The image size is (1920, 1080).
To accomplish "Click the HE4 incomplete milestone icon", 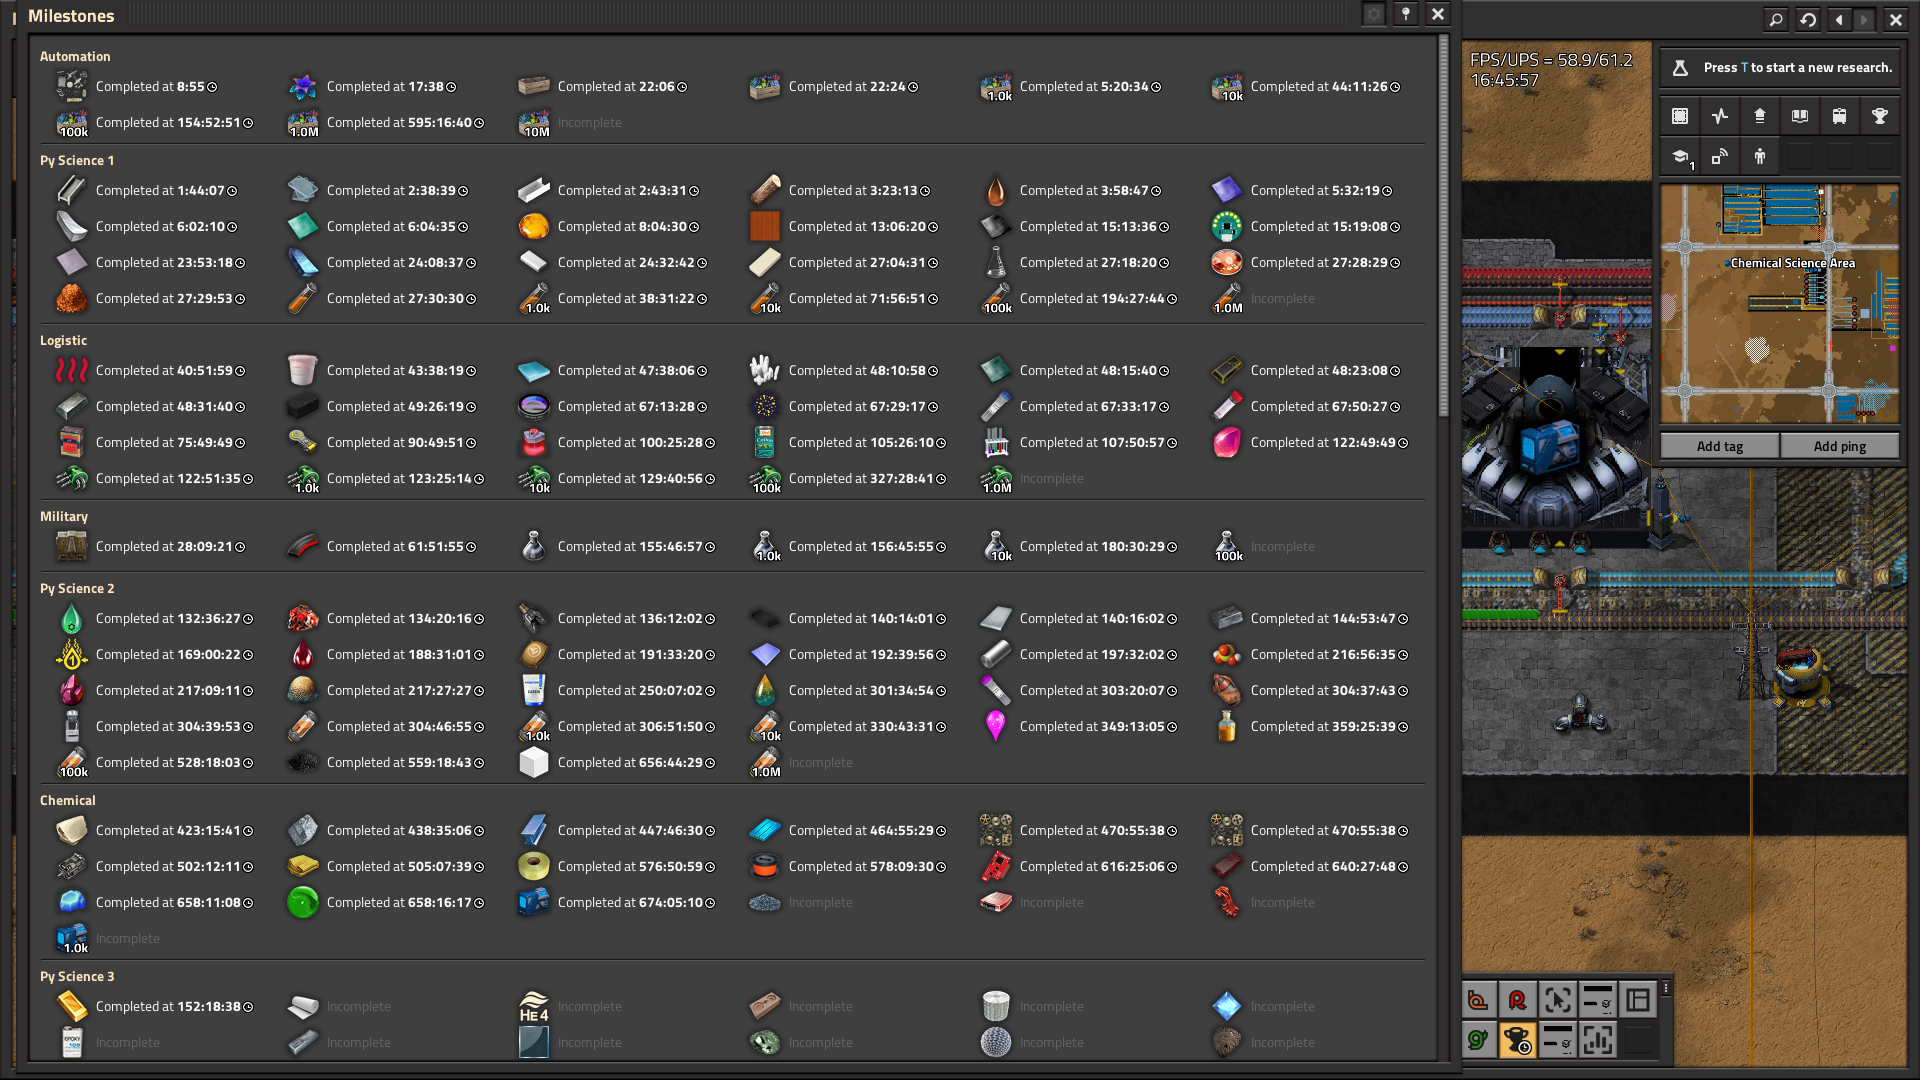I will 534,1006.
